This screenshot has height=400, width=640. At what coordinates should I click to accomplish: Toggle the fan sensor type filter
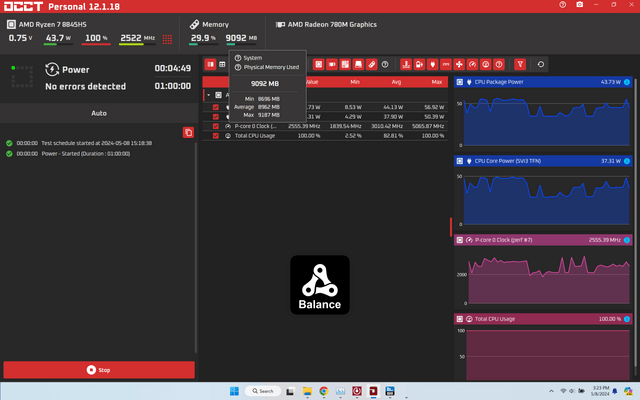point(459,64)
